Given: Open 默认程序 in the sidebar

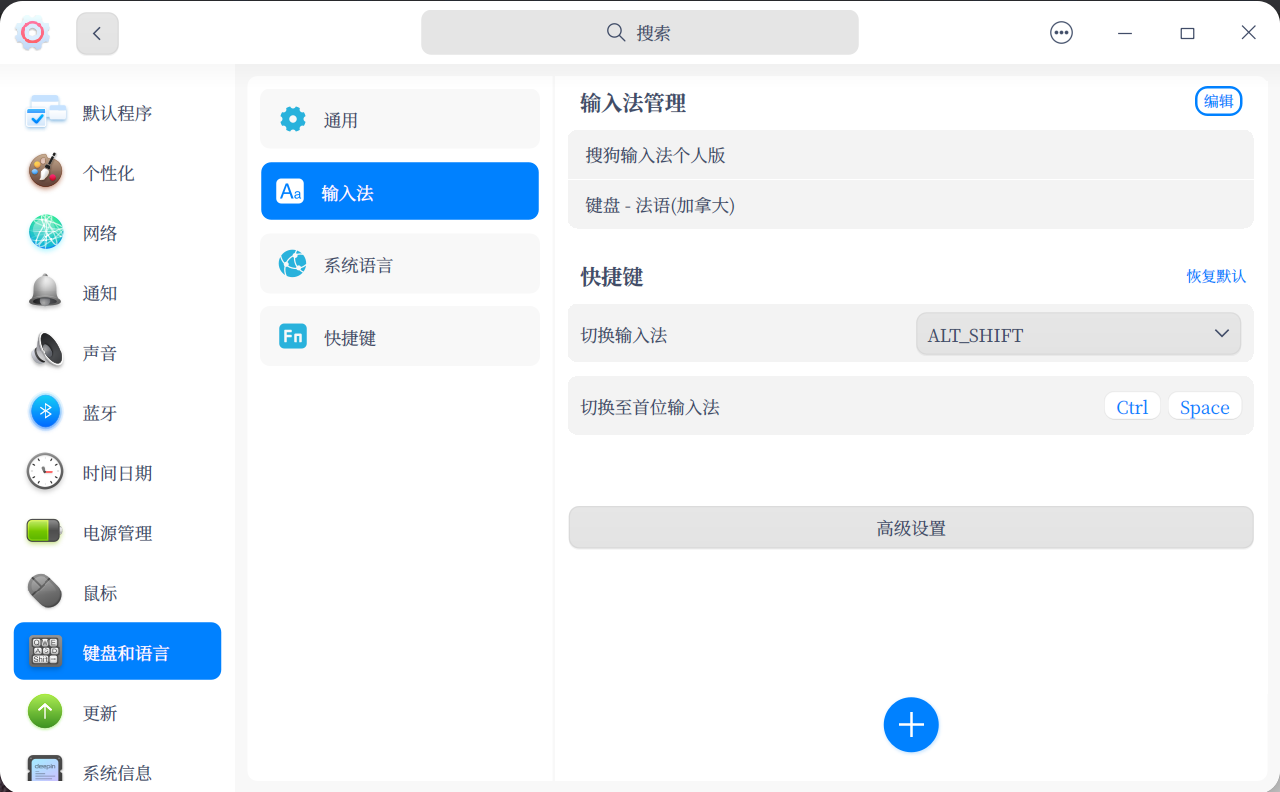Looking at the screenshot, I should coord(117,113).
